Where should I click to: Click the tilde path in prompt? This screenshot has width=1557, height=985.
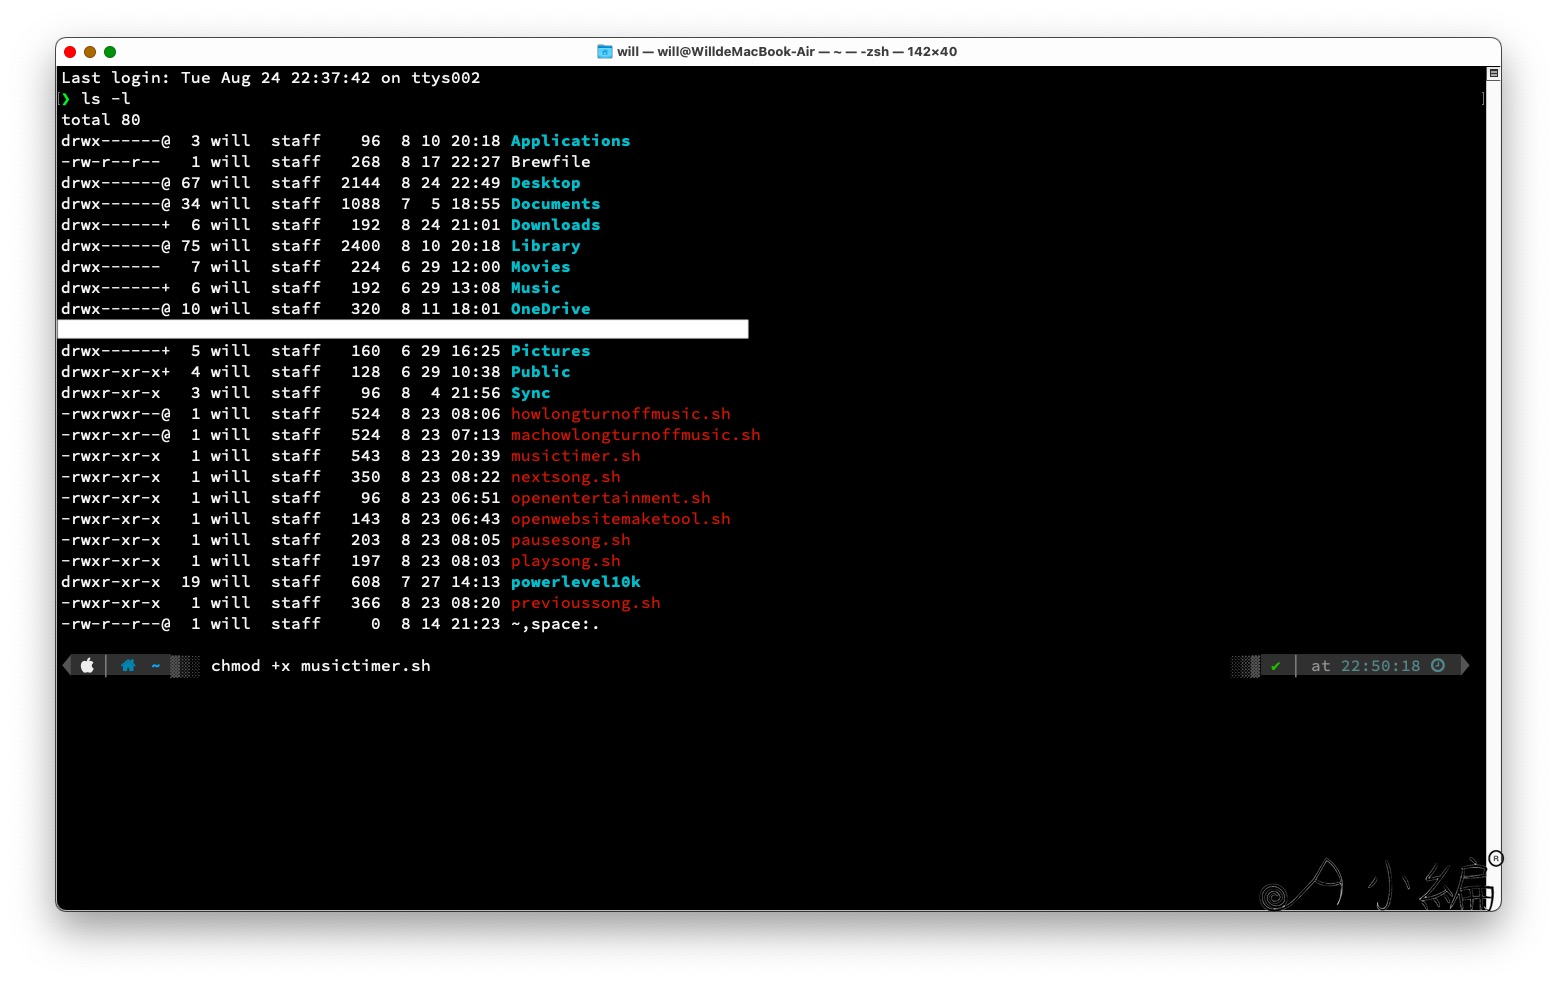point(156,666)
